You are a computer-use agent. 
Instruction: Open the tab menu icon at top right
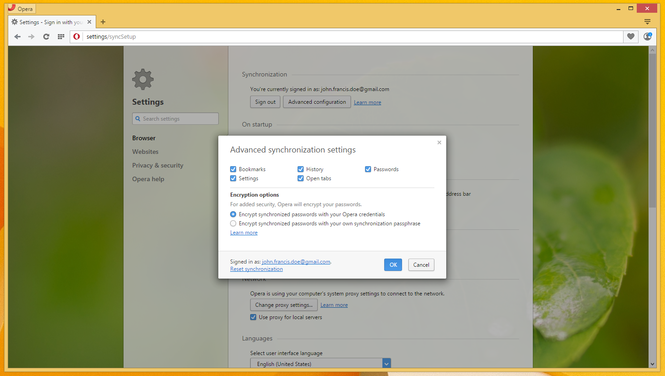(647, 22)
